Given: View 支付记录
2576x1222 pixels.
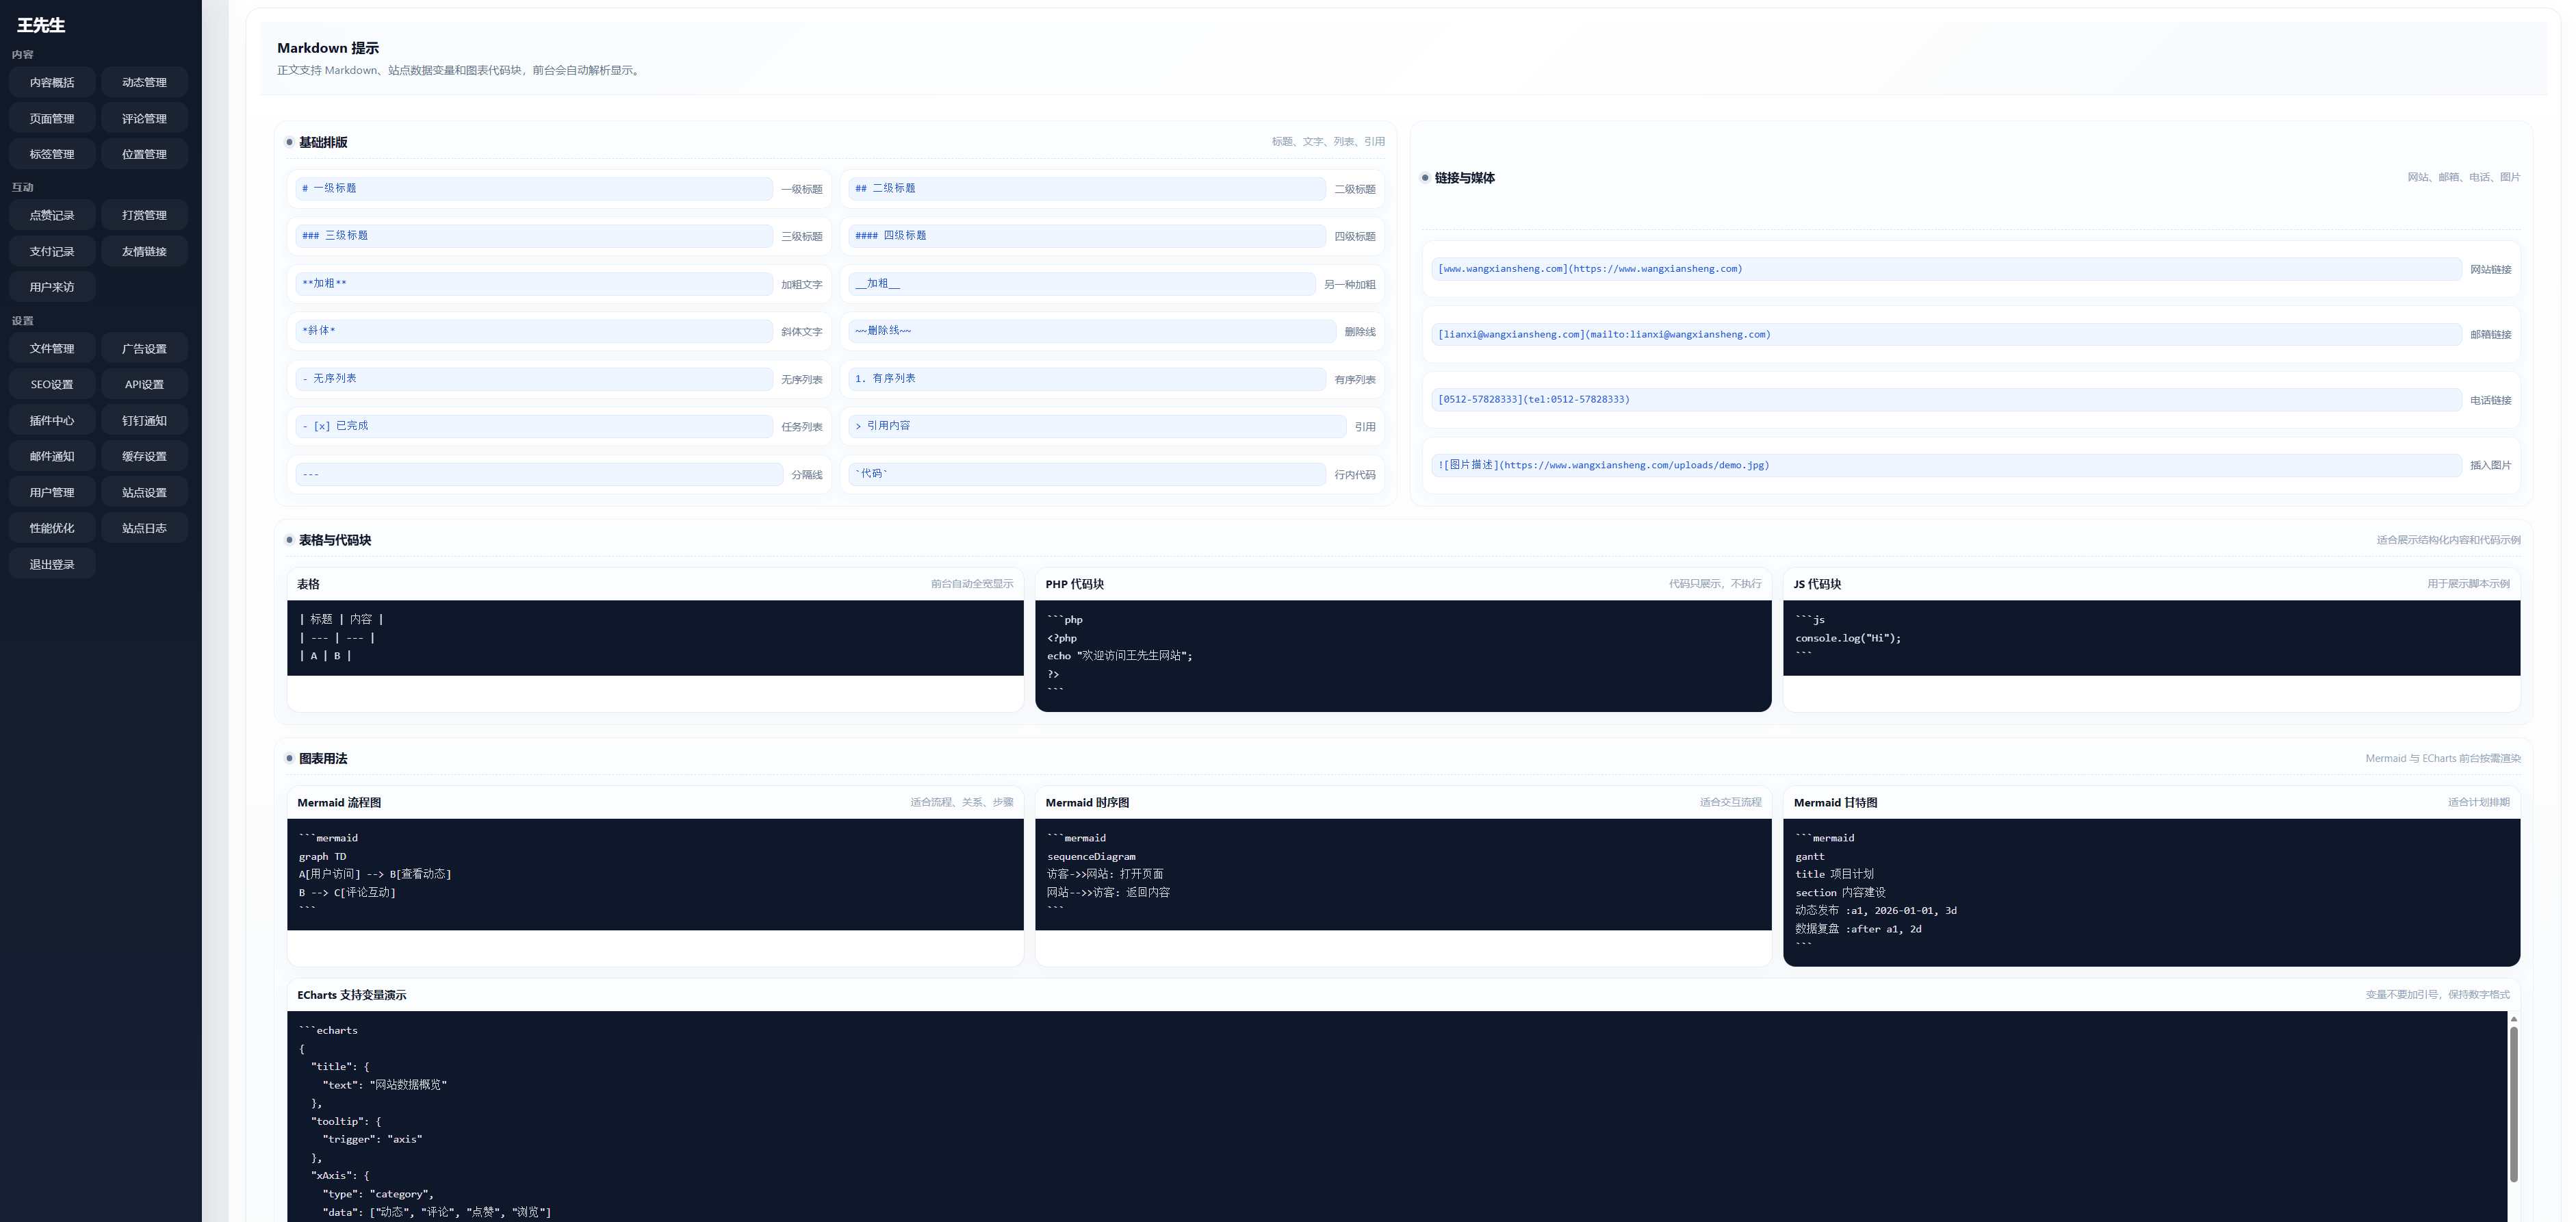Looking at the screenshot, I should click(52, 251).
